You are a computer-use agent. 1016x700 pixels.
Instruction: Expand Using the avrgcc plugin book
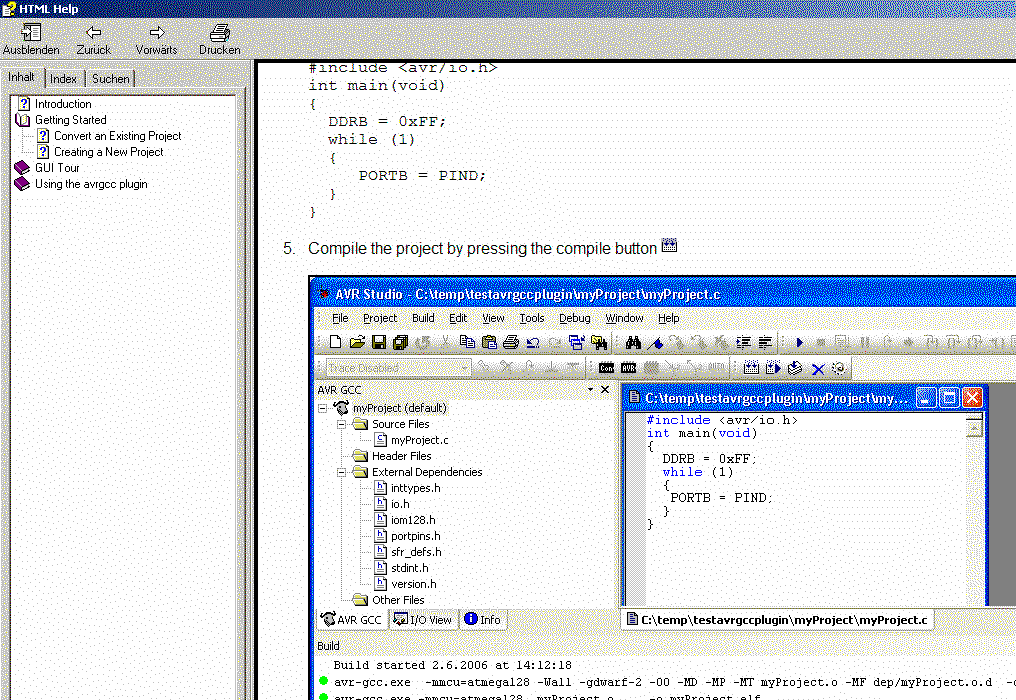[91, 184]
